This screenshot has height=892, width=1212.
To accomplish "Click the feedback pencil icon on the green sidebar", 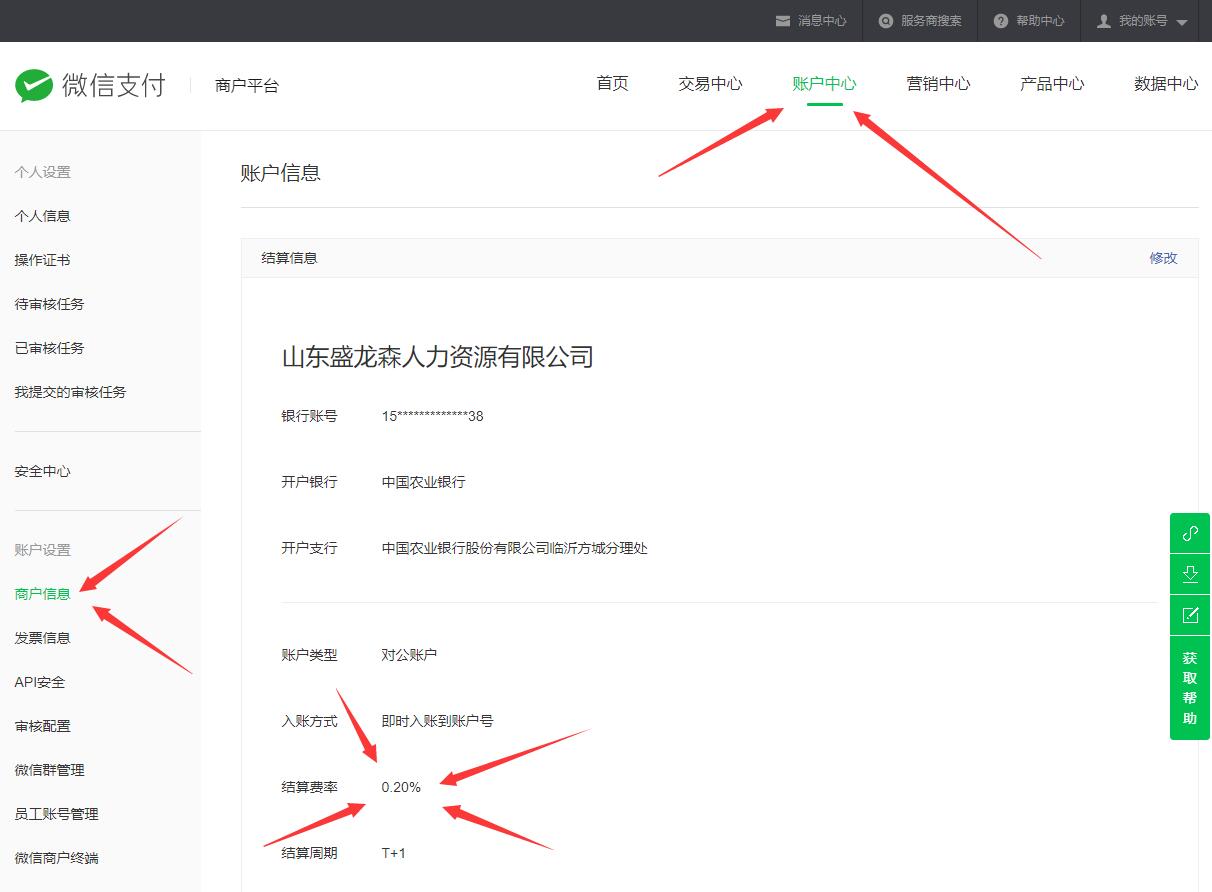I will pos(1189,615).
